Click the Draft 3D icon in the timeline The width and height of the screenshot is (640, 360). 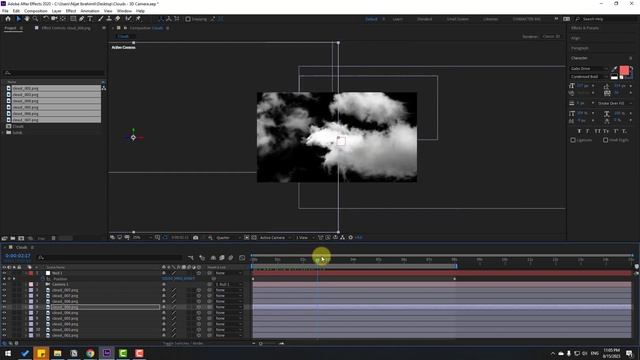[202, 258]
